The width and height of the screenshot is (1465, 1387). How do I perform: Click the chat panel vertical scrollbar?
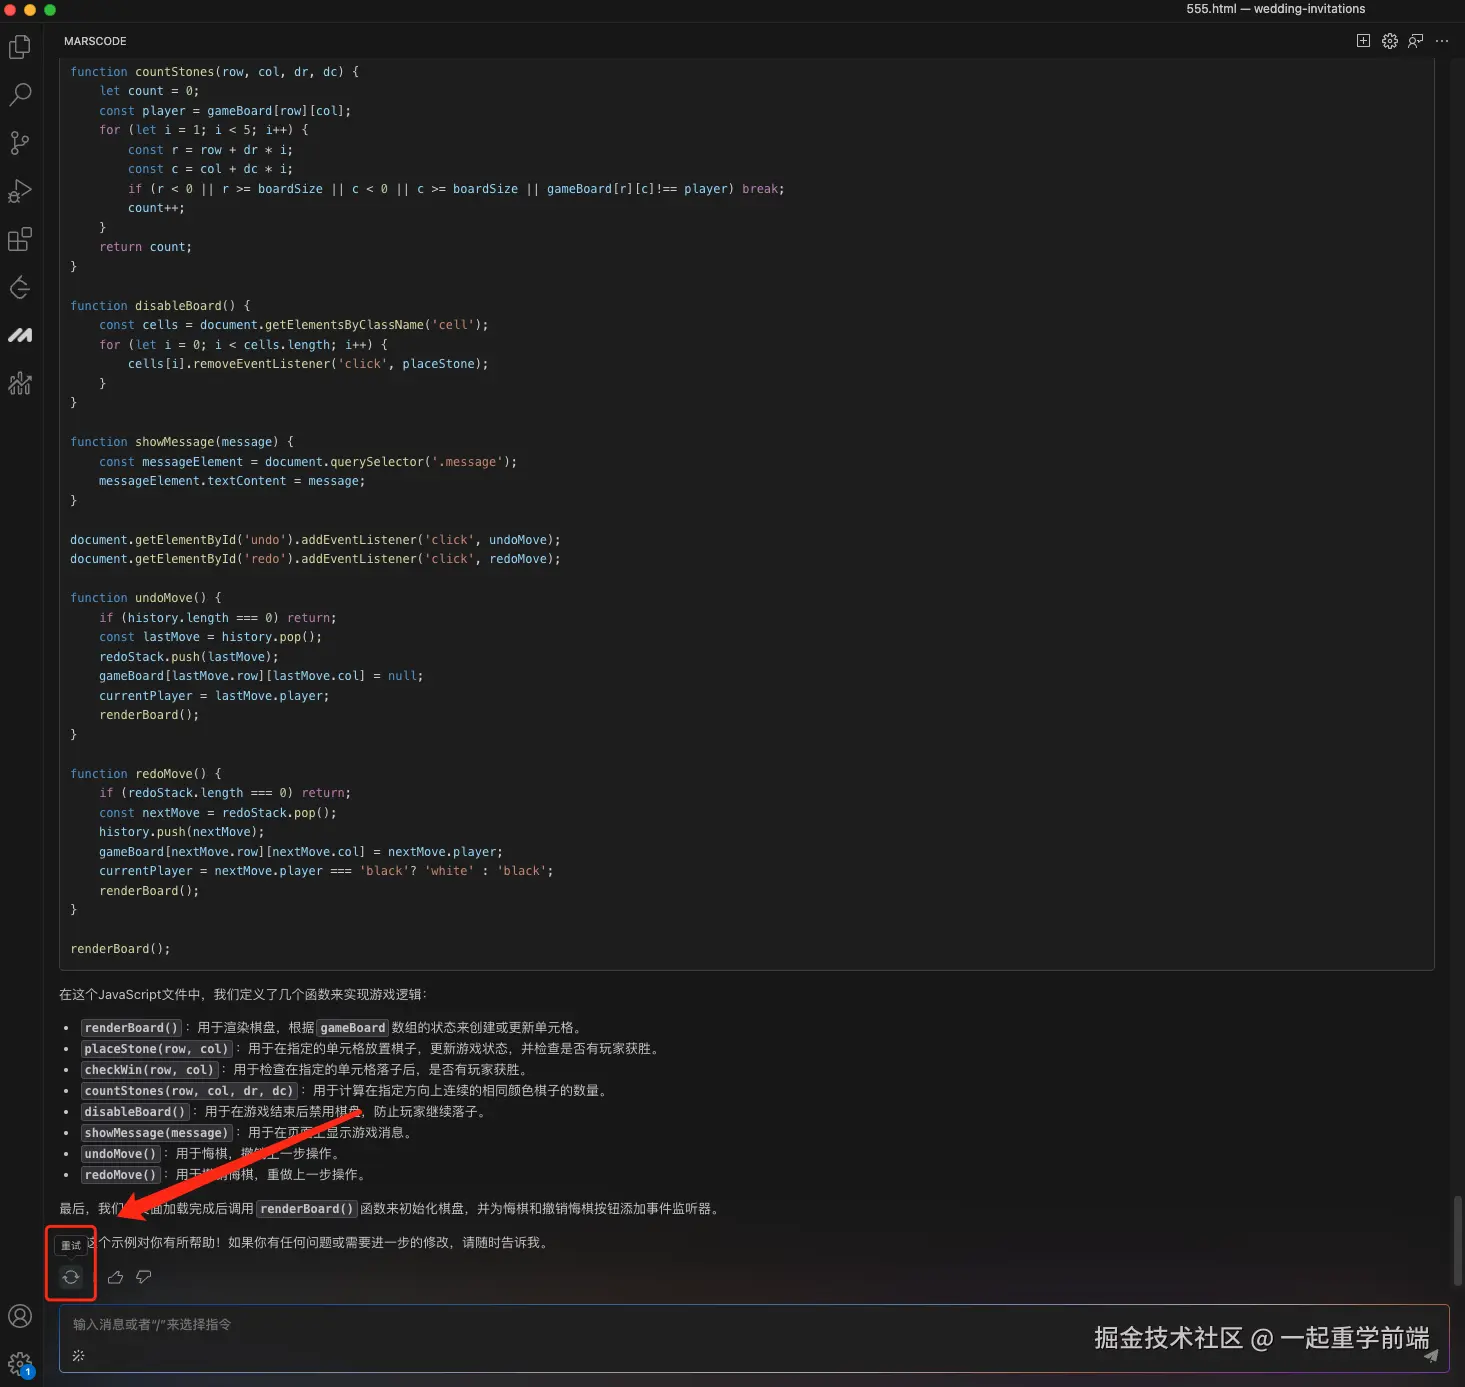(x=1458, y=1240)
